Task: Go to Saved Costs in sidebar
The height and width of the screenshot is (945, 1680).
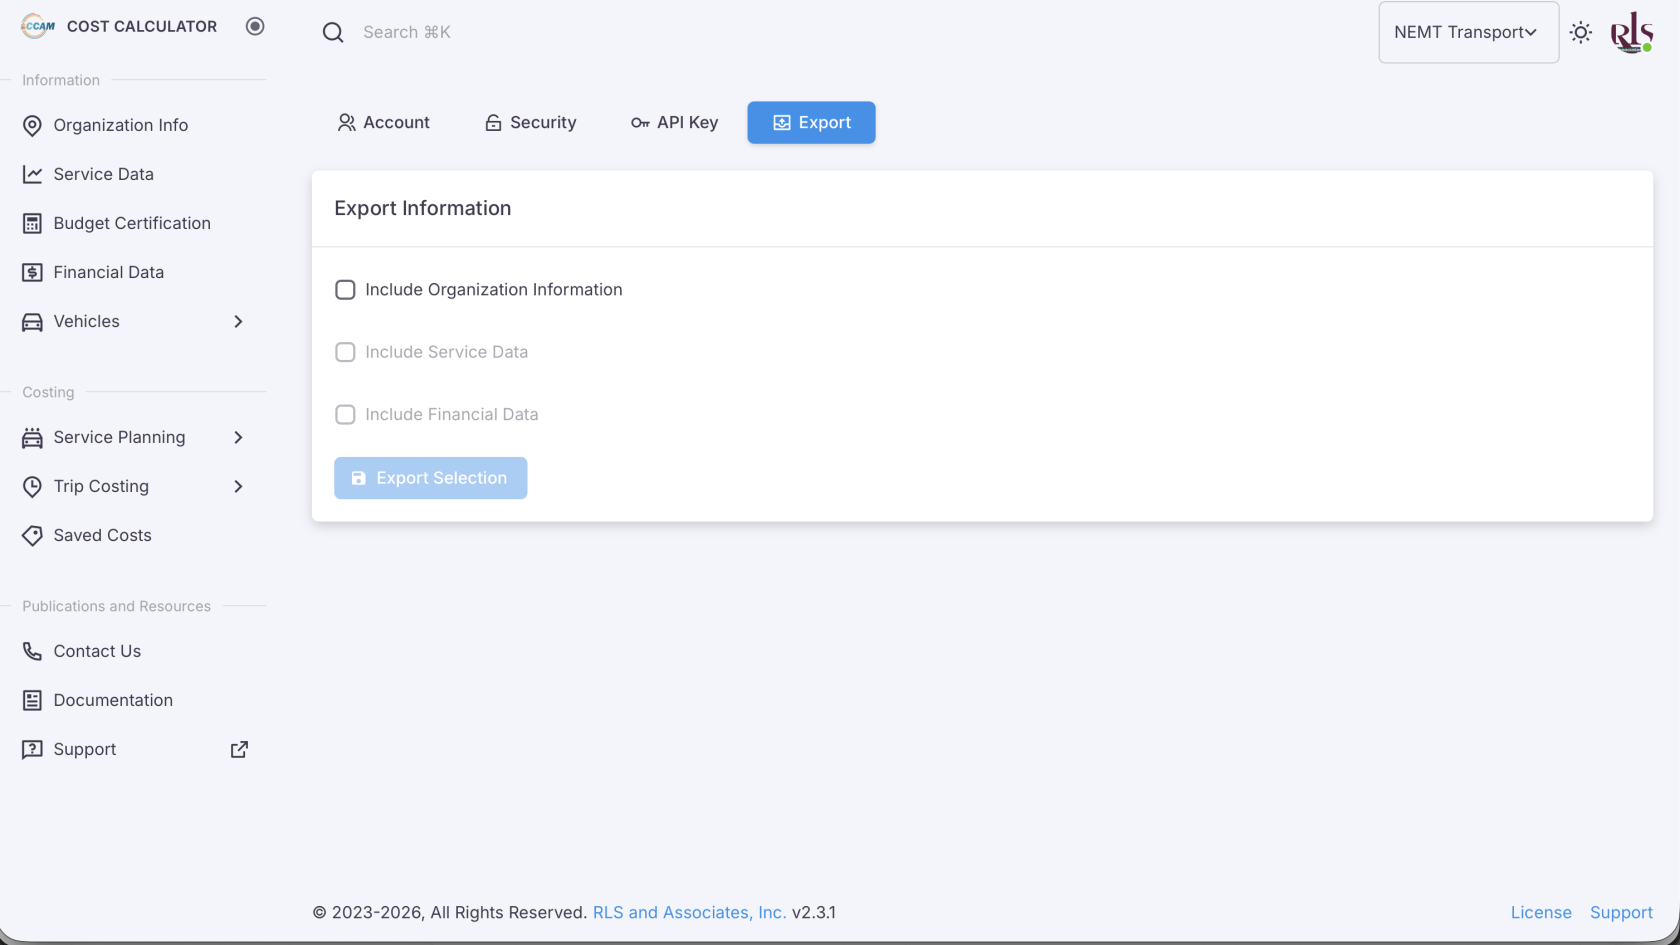Action: click(x=102, y=535)
